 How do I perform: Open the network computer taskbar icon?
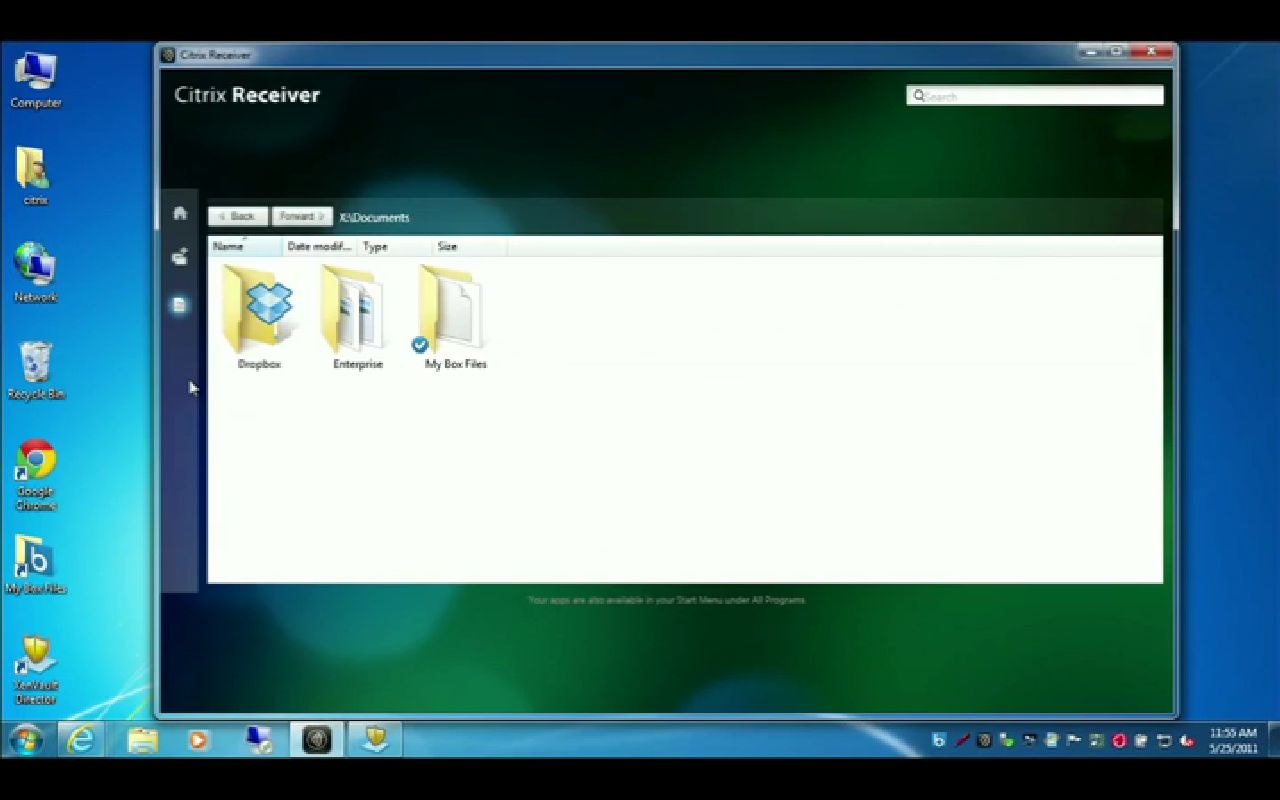click(x=259, y=740)
